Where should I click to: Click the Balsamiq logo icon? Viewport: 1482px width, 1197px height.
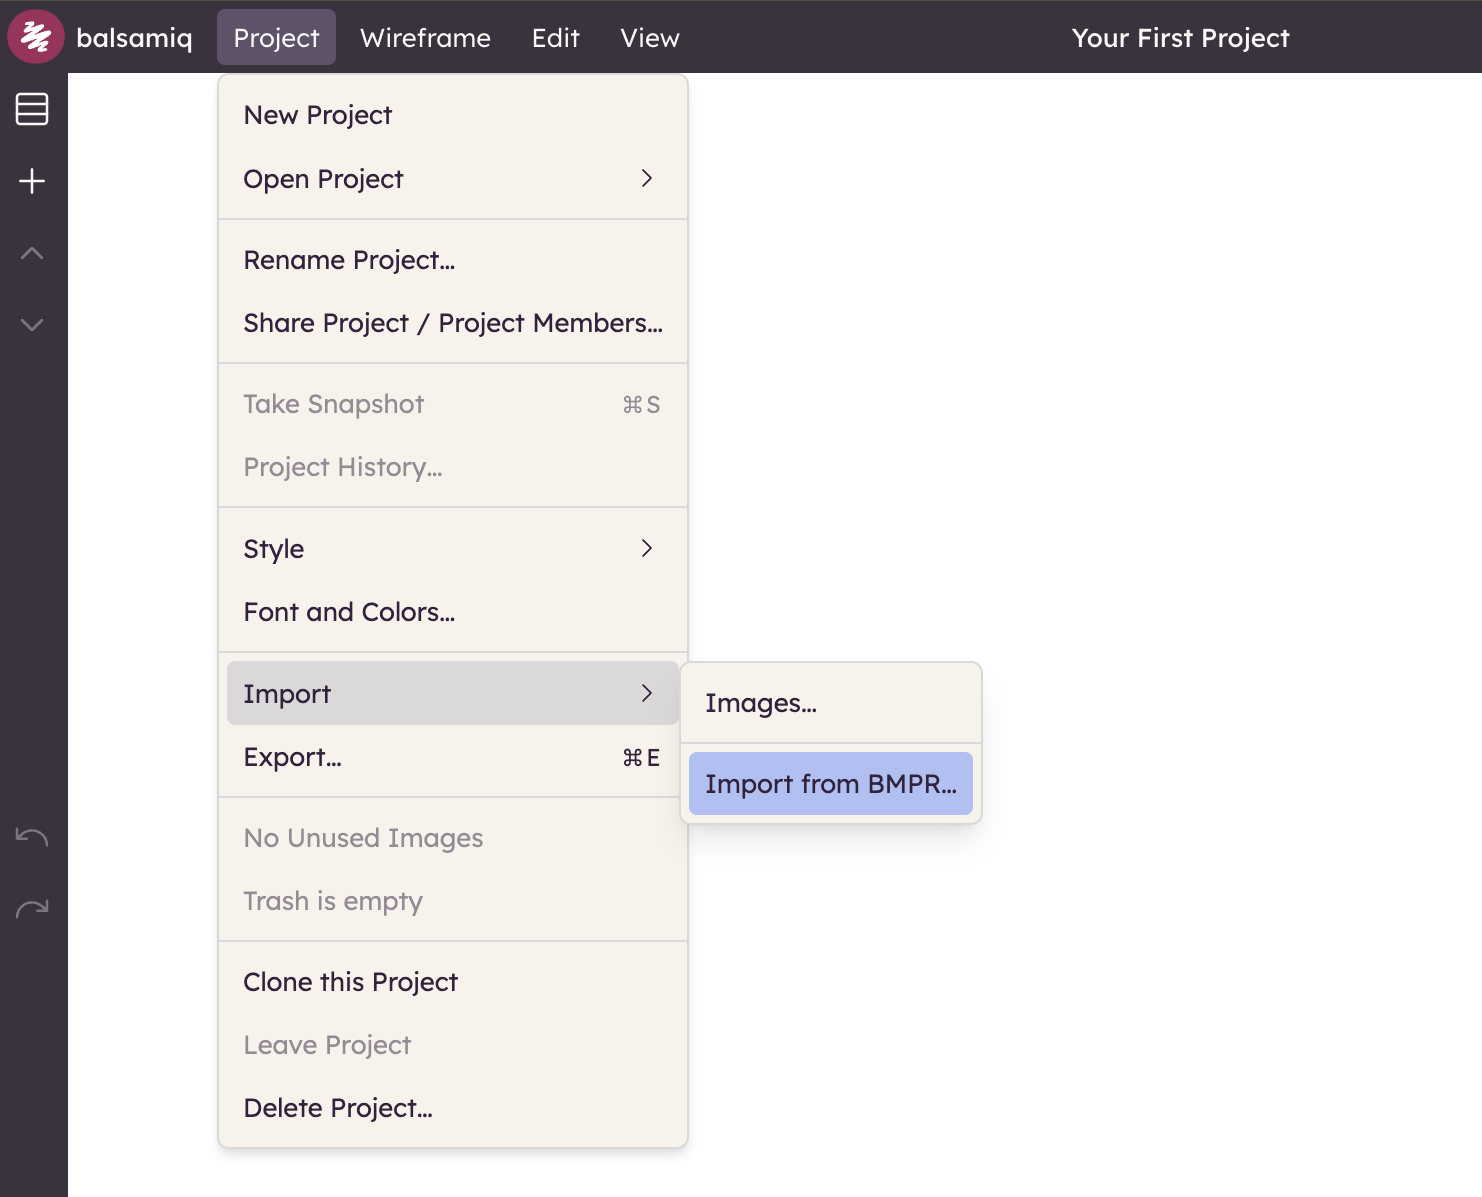click(36, 37)
